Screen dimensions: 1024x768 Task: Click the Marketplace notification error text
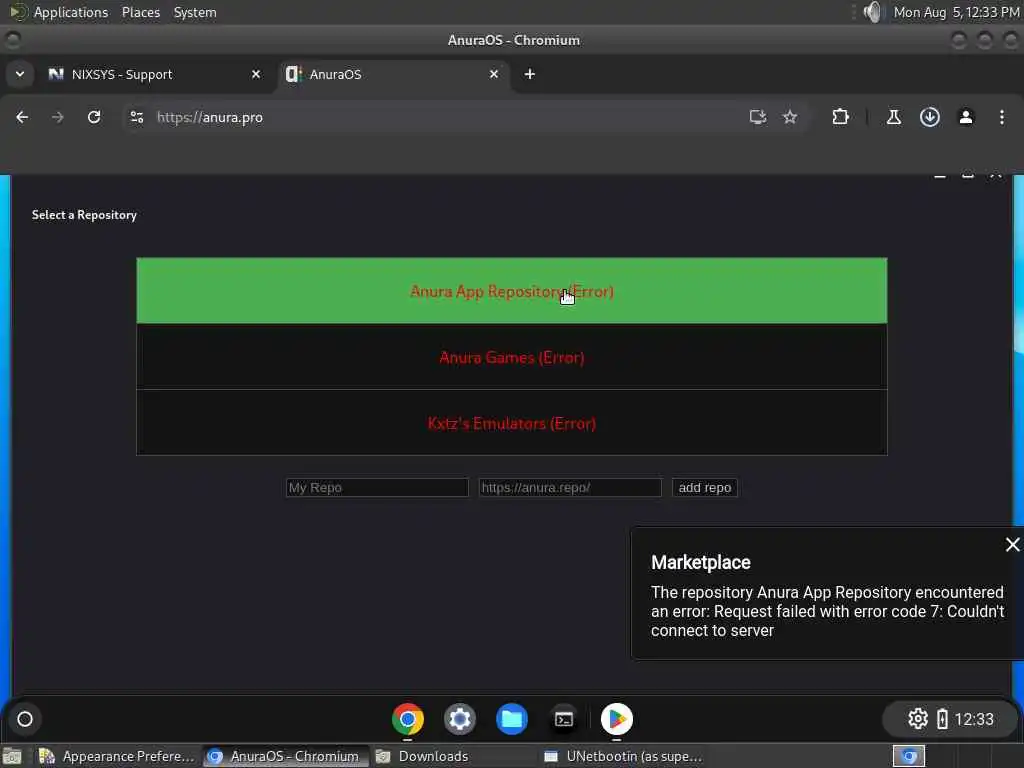[827, 611]
